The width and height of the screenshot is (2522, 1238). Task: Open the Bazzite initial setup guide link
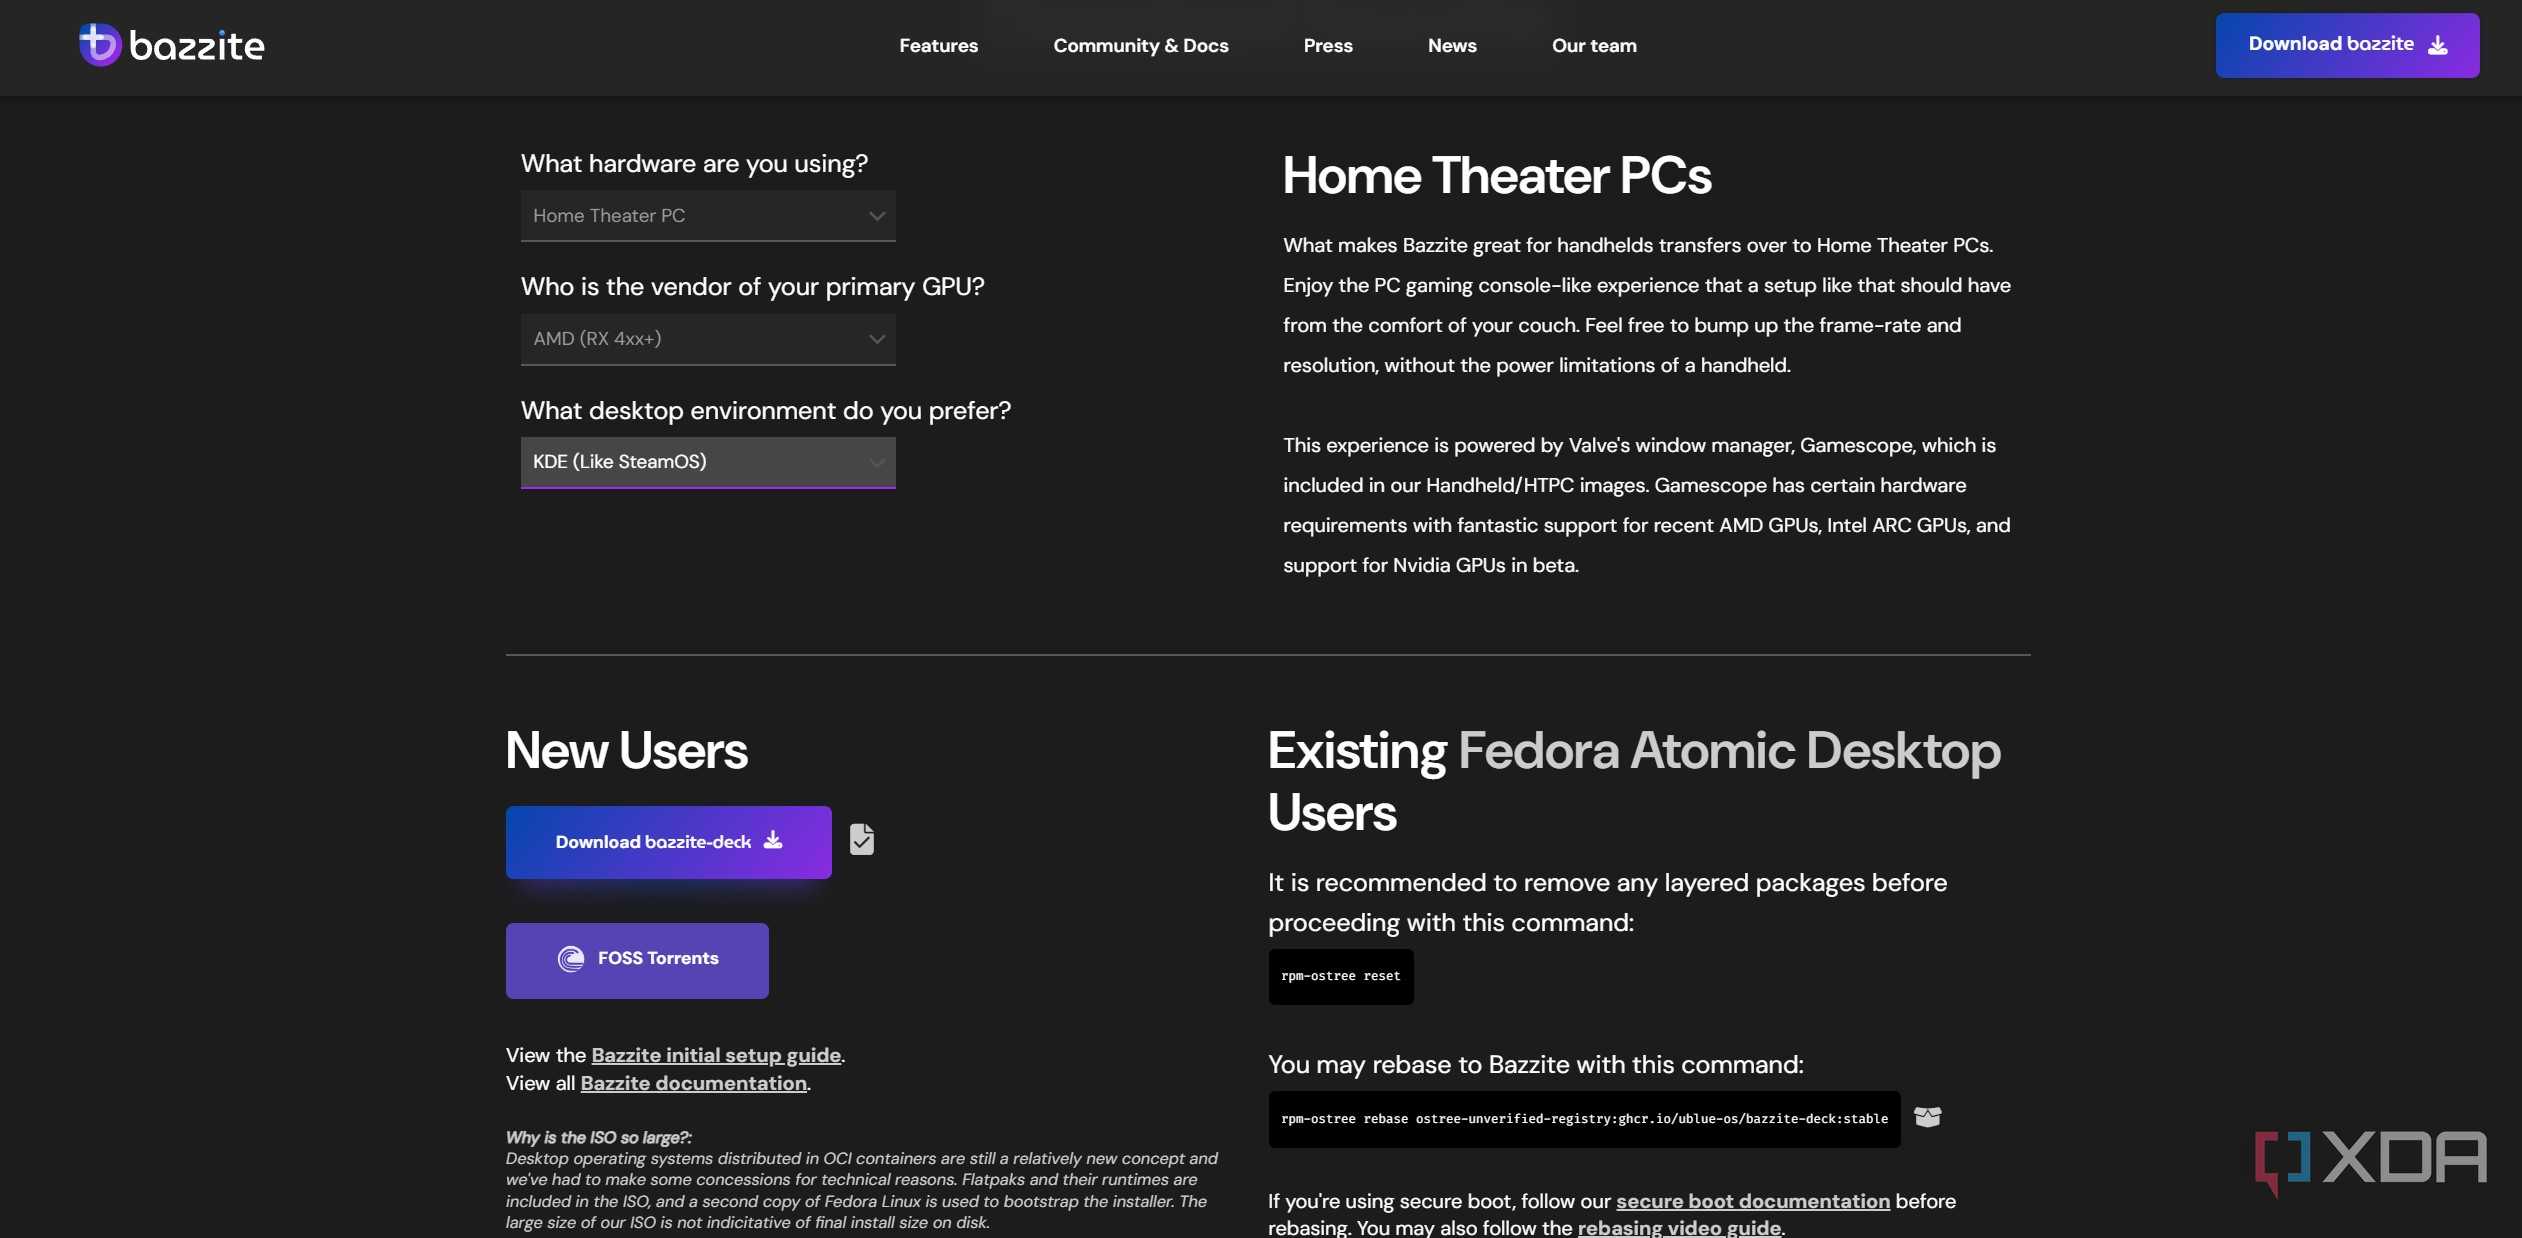point(716,1055)
